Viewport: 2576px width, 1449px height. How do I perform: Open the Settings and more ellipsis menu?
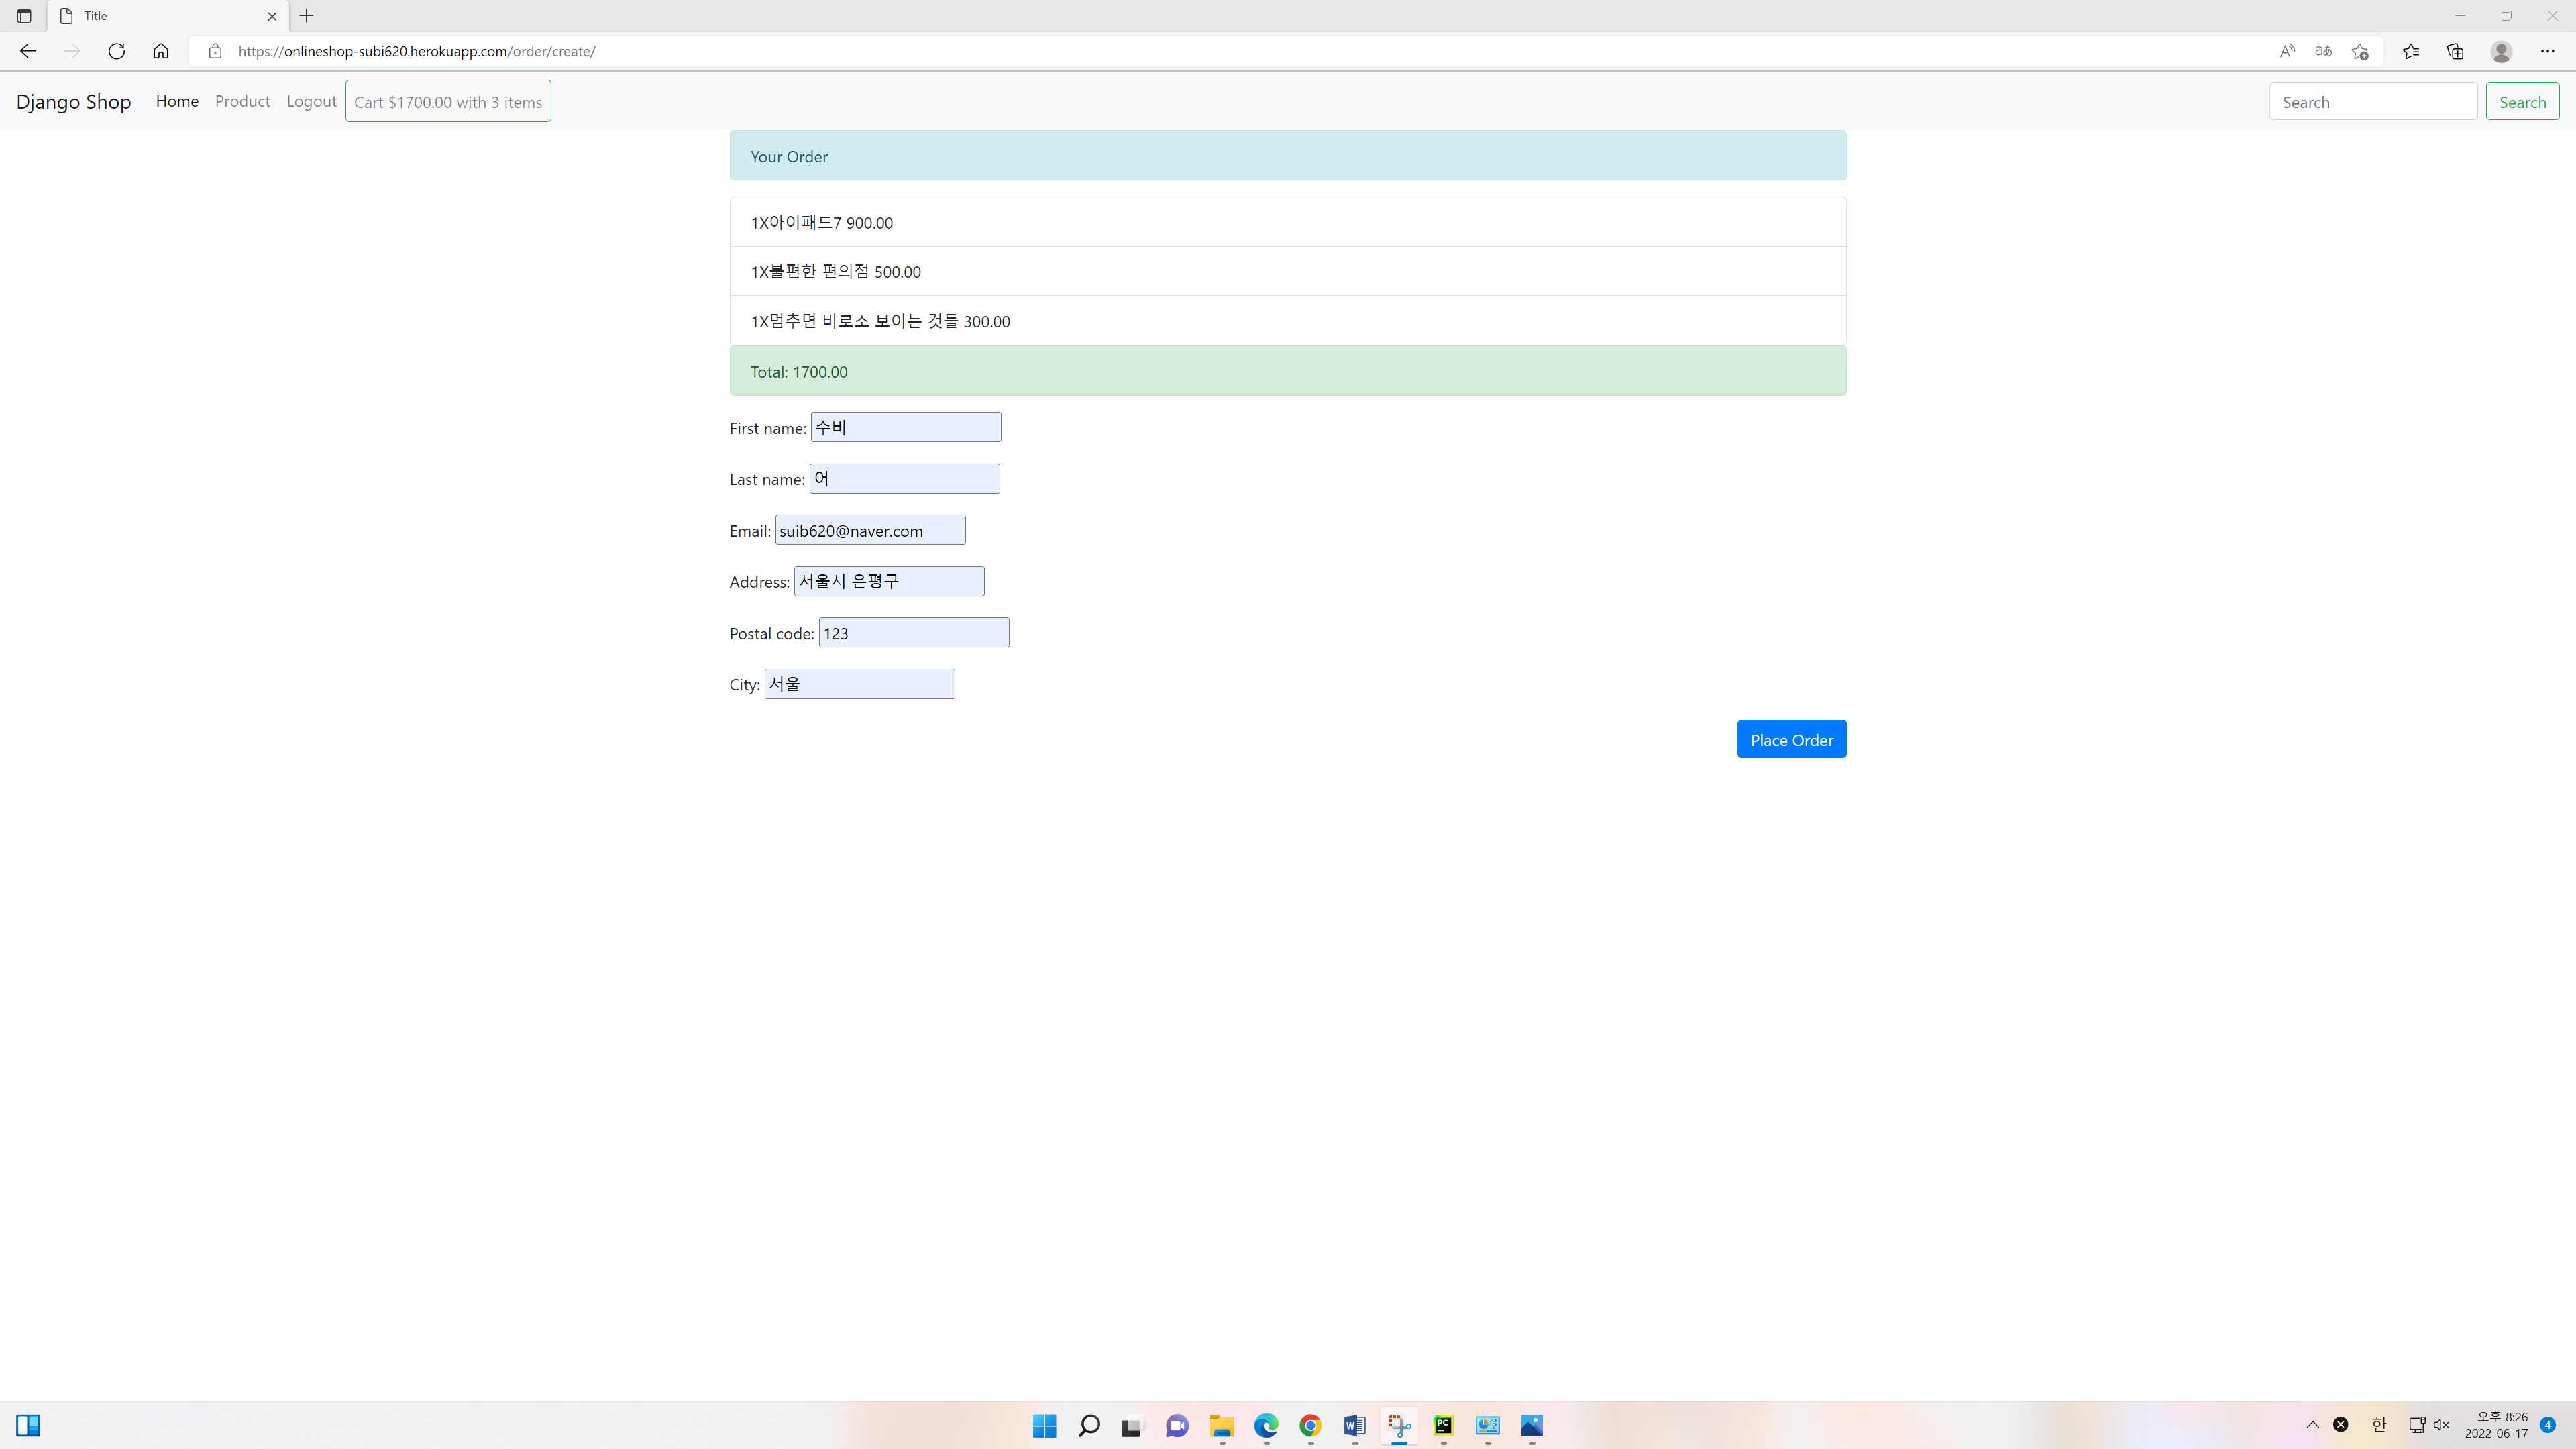[2547, 51]
